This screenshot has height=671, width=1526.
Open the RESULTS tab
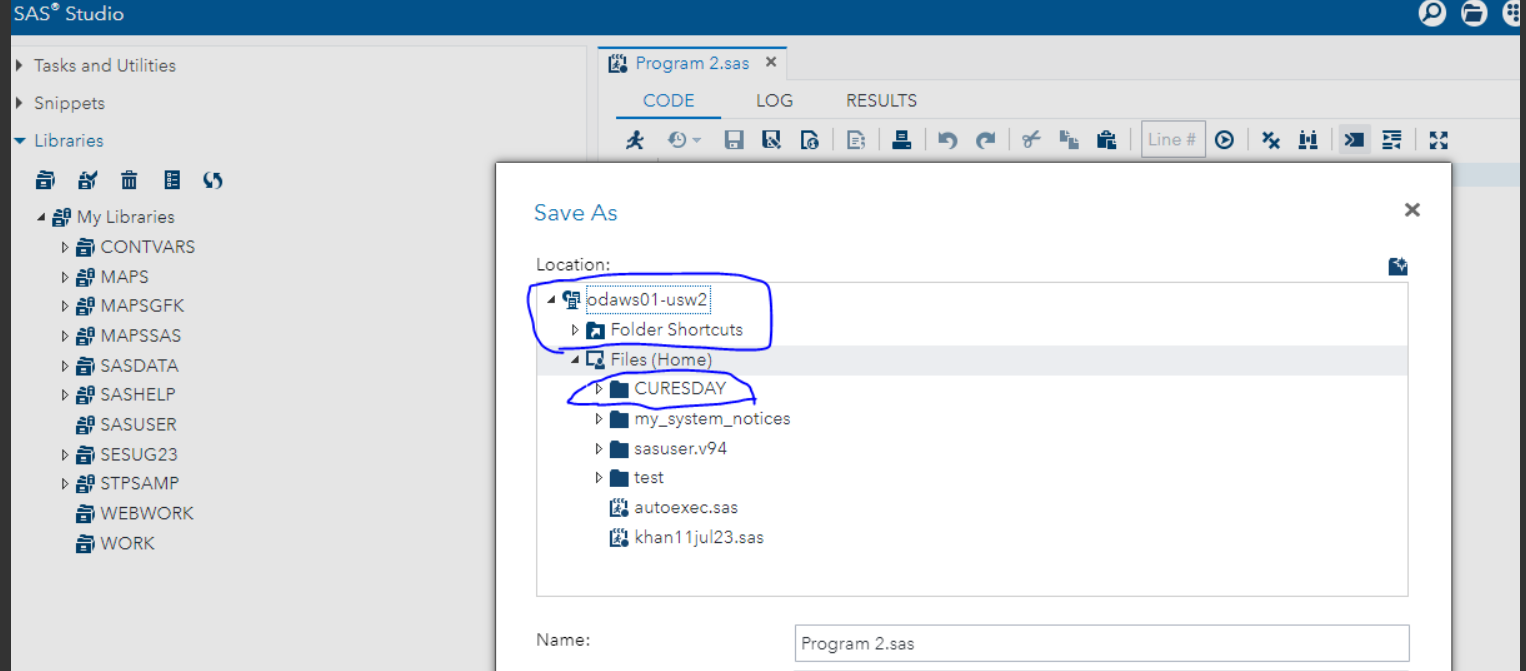880,100
